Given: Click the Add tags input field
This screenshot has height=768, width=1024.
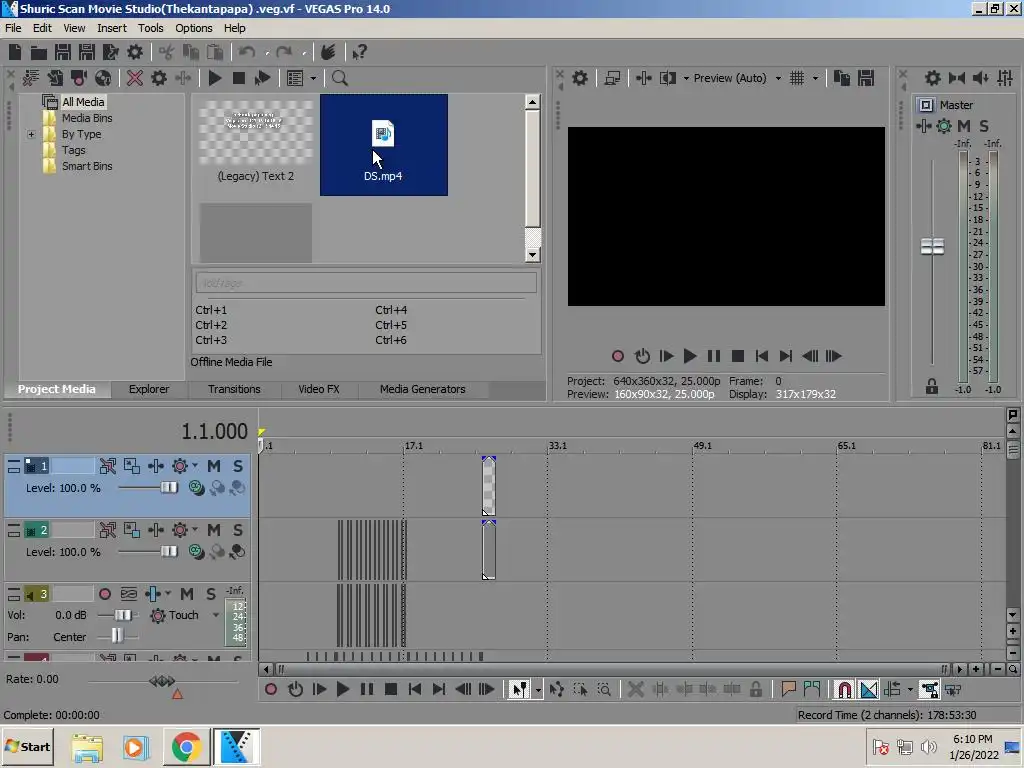Looking at the screenshot, I should (366, 283).
